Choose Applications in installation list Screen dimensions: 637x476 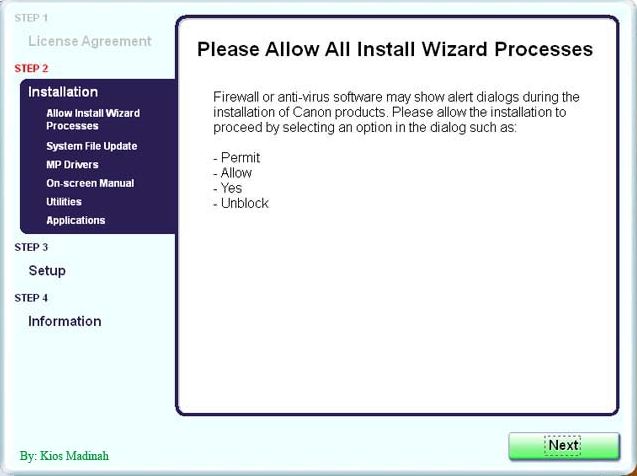click(76, 220)
